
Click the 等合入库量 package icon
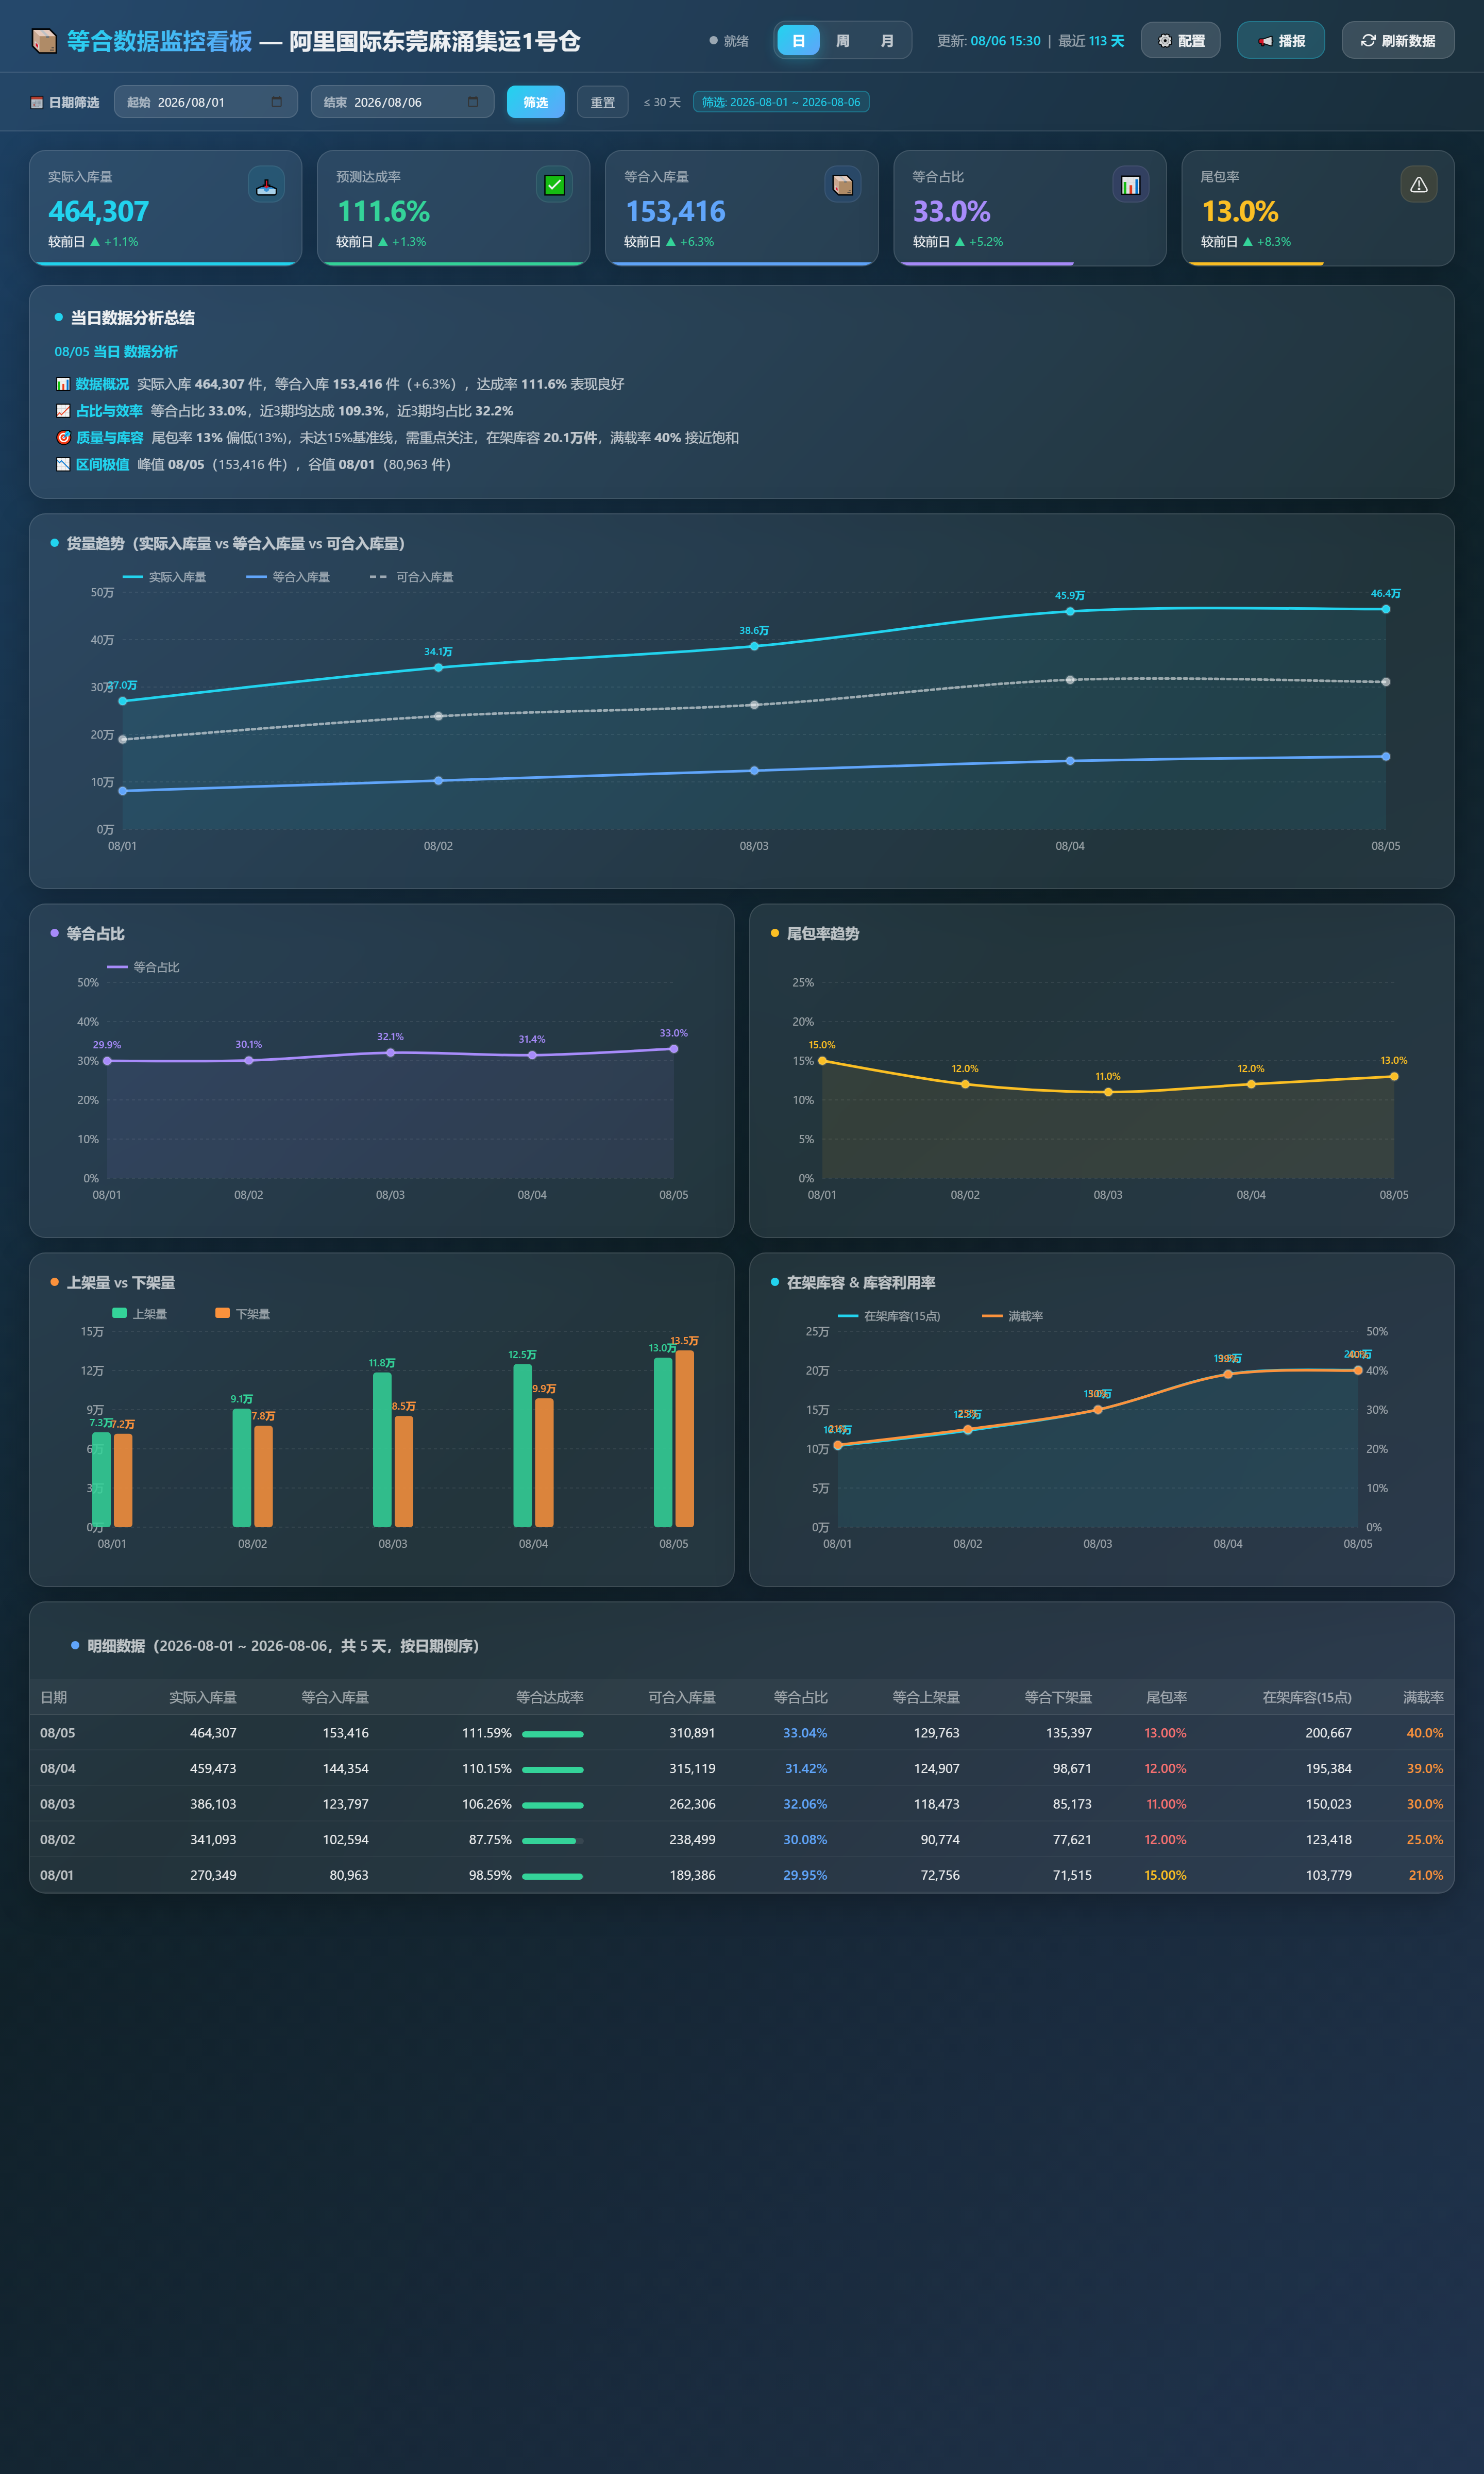point(842,185)
